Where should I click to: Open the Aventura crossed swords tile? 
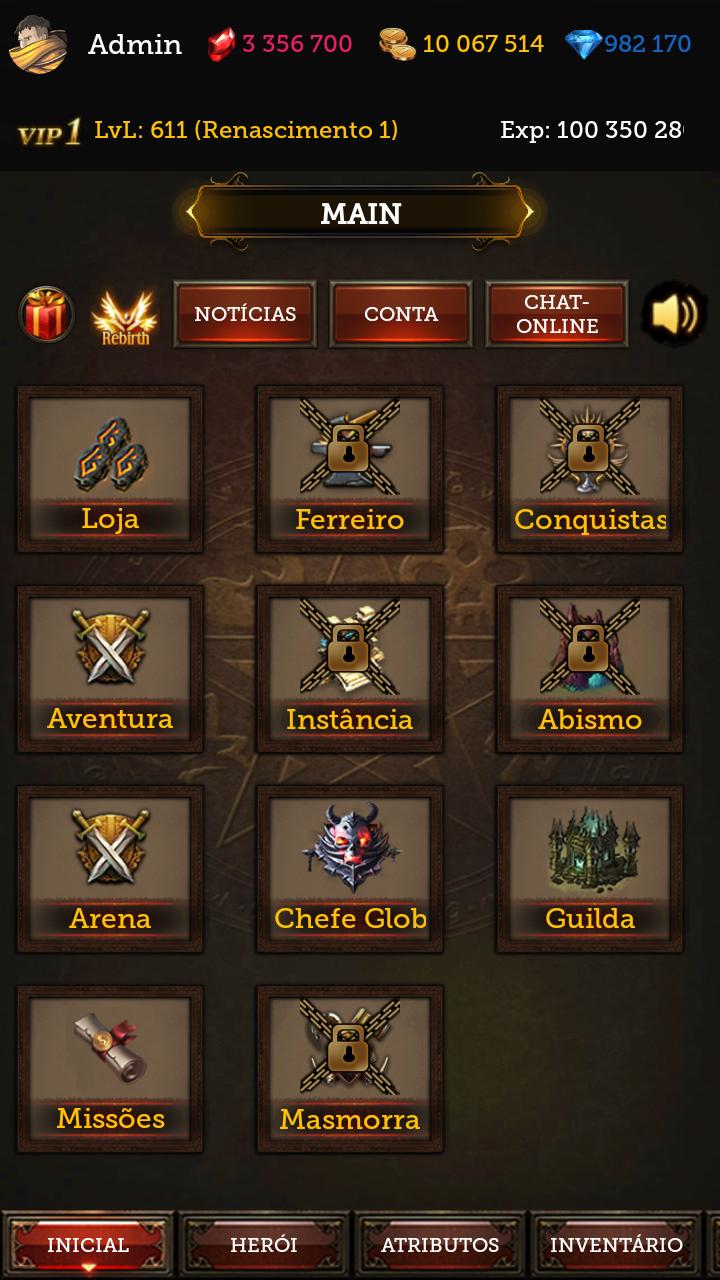(x=110, y=669)
